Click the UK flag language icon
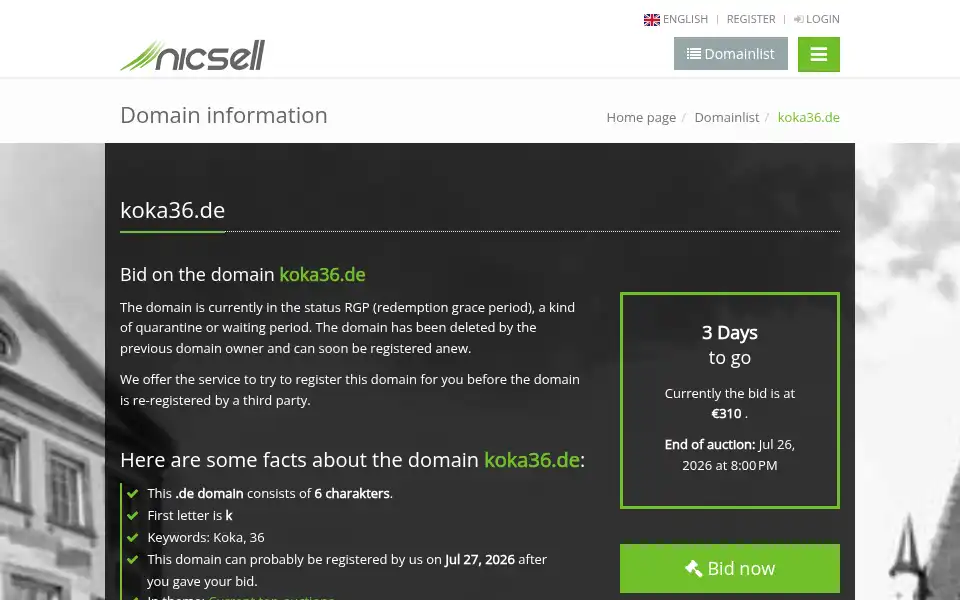Image resolution: width=960 pixels, height=600 pixels. 651,20
